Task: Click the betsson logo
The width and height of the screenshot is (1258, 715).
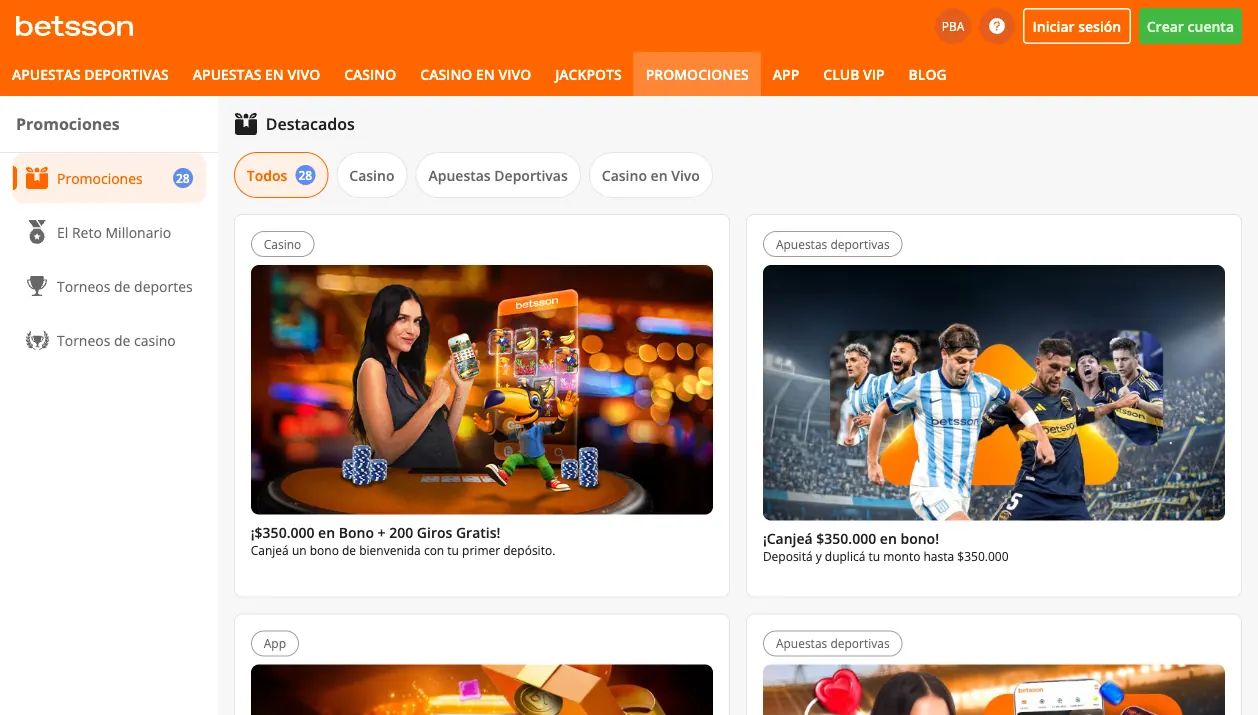Action: click(74, 27)
